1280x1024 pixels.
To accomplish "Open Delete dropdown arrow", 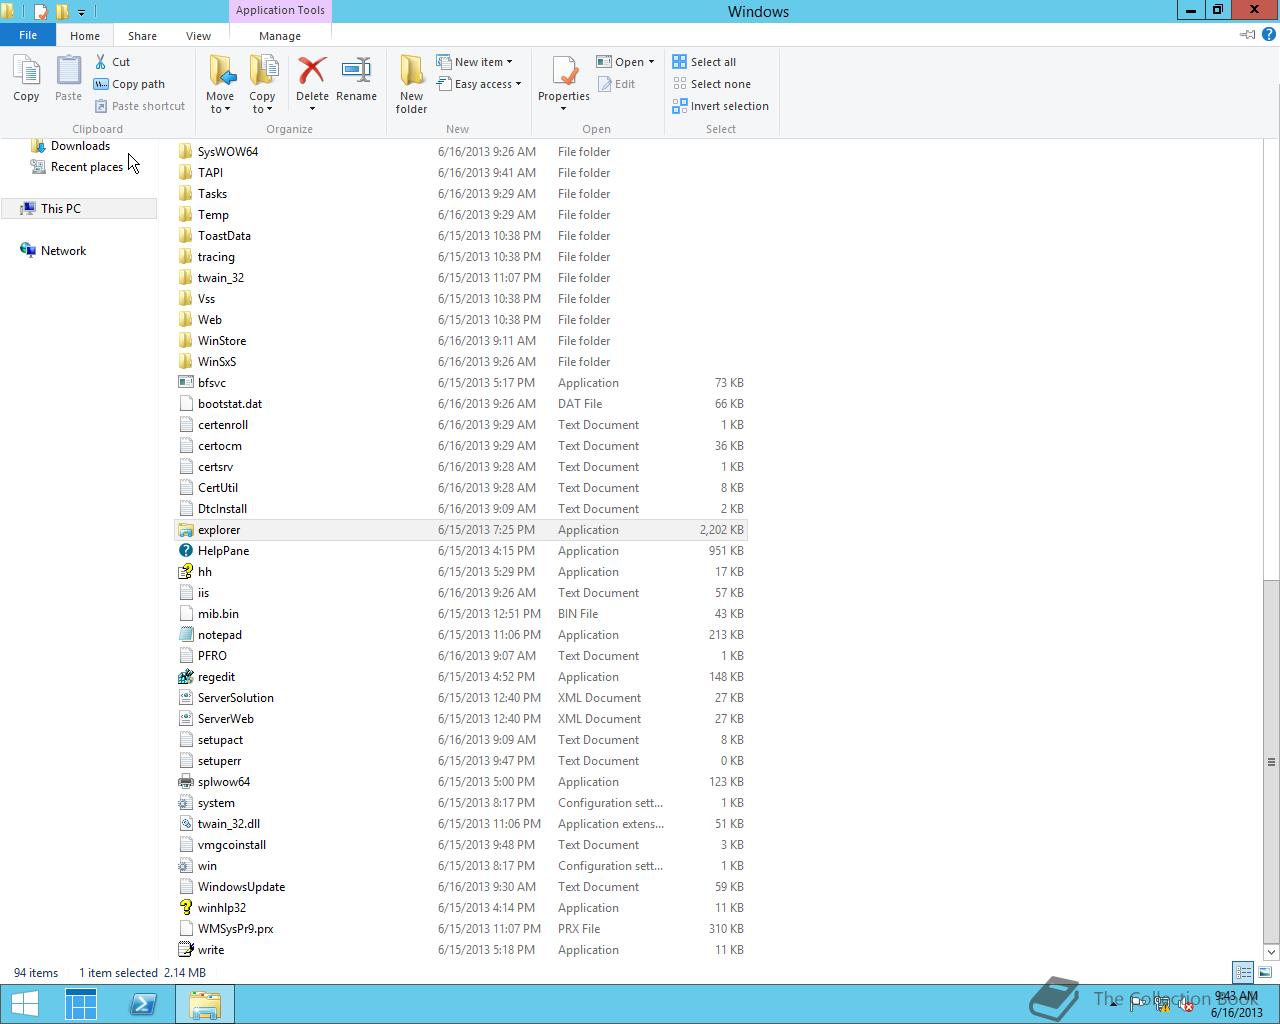I will (x=312, y=108).
